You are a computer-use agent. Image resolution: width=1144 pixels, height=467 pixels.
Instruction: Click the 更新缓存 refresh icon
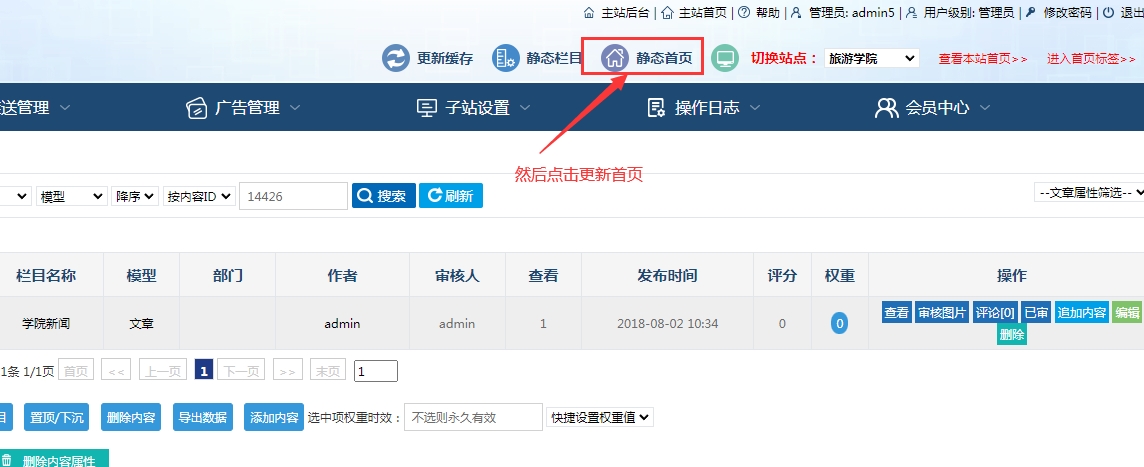pyautogui.click(x=396, y=58)
